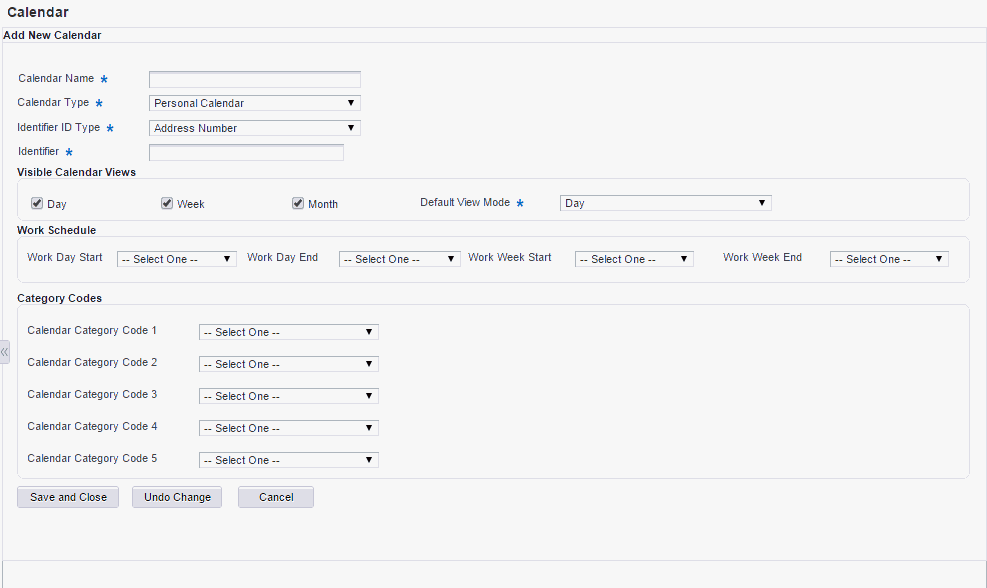The image size is (987, 588).
Task: Uncheck the Day view checkbox
Action: [37, 203]
